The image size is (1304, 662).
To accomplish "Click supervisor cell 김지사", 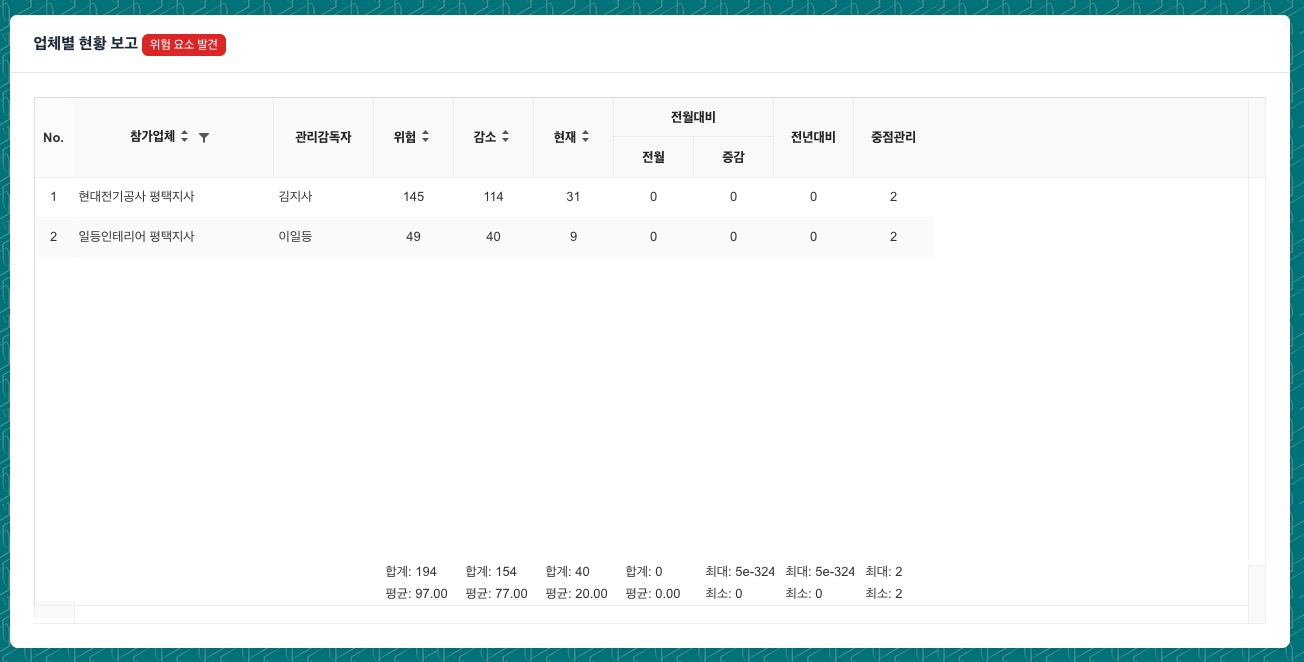I will 296,197.
